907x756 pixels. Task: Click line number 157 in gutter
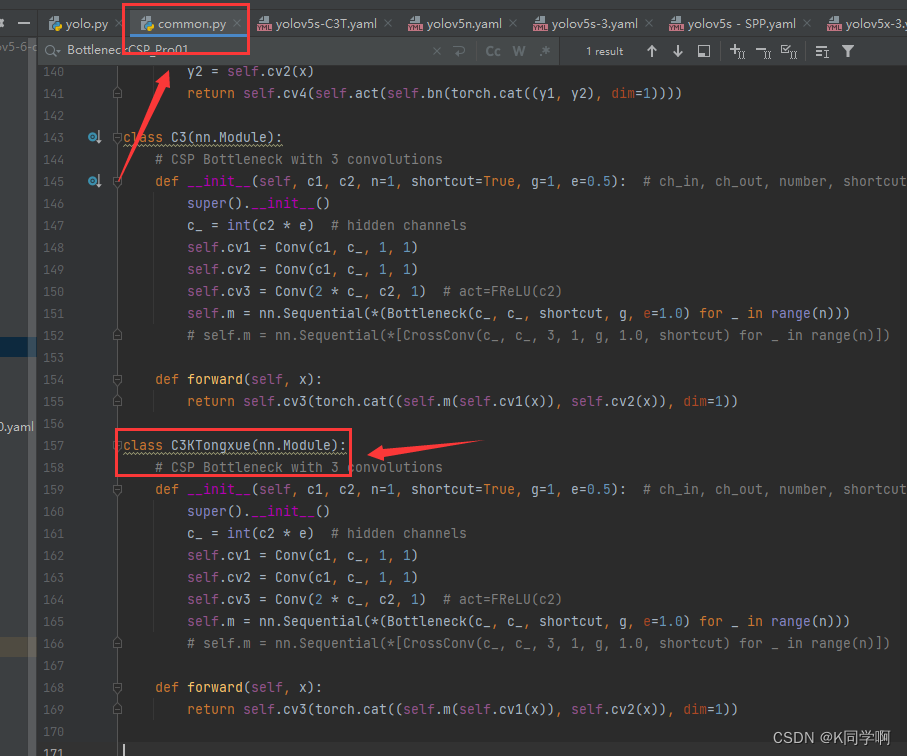pos(53,445)
